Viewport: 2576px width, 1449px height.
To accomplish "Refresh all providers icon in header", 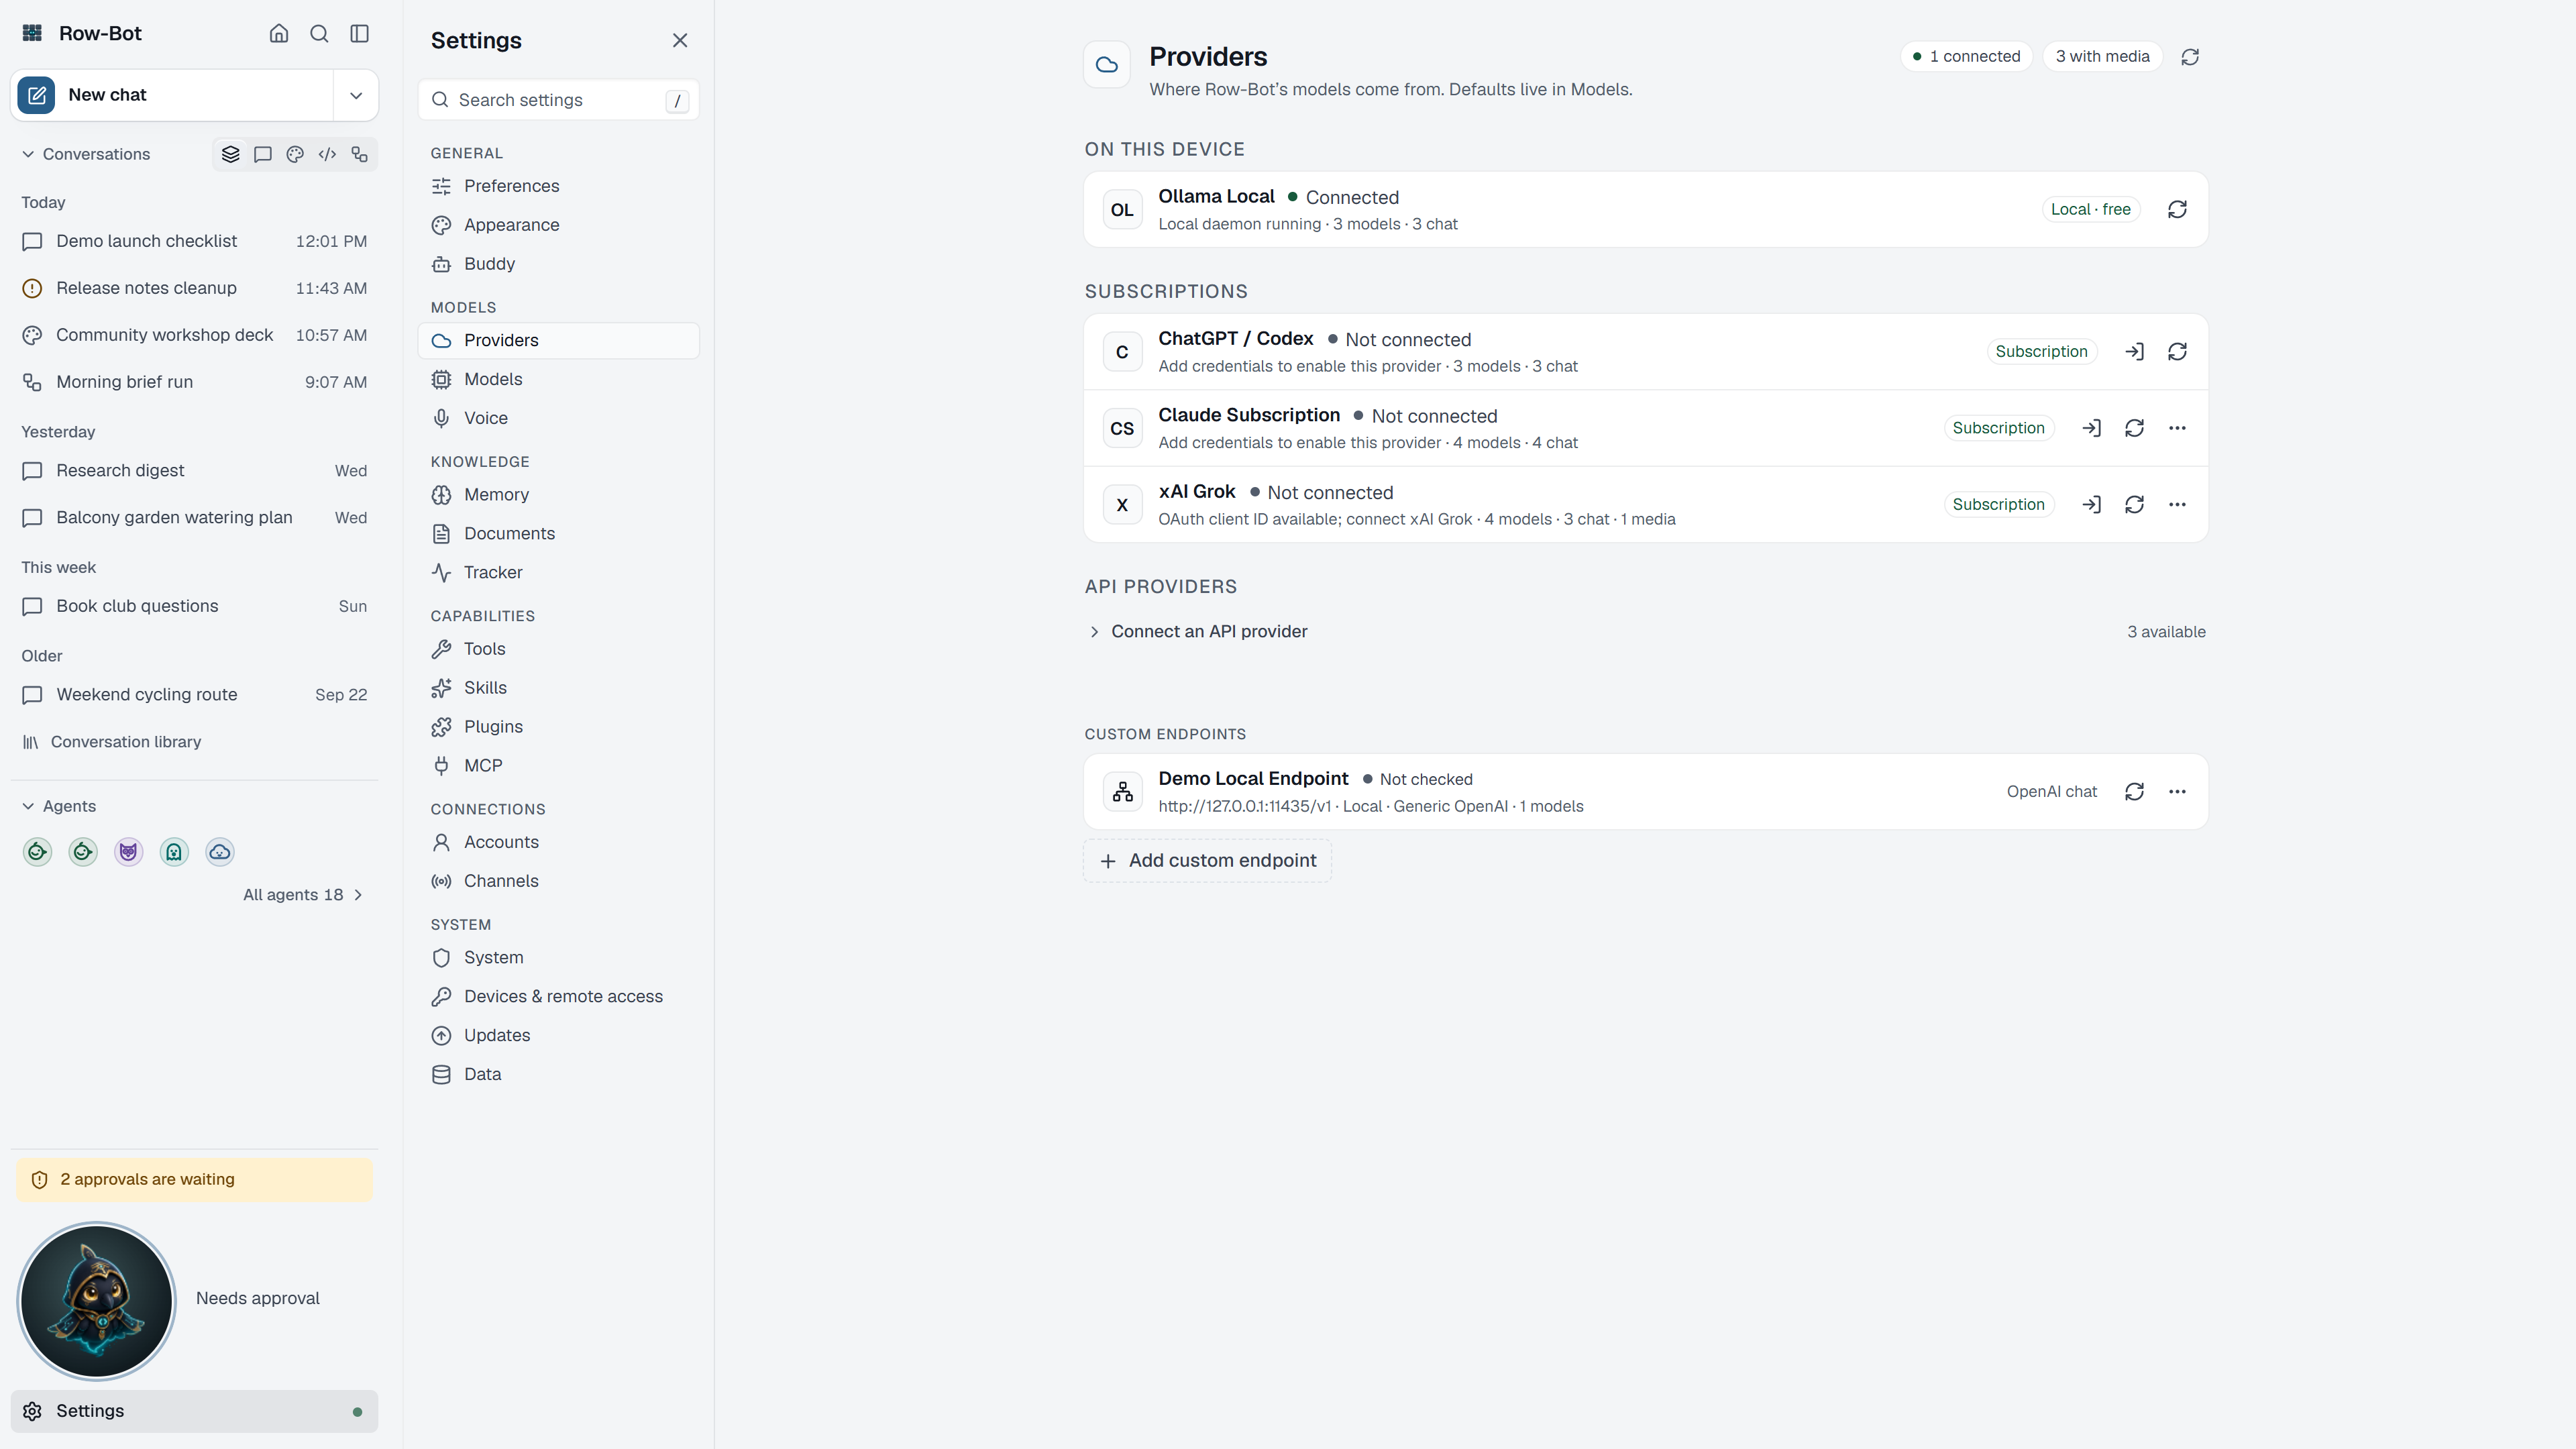I will [2190, 57].
